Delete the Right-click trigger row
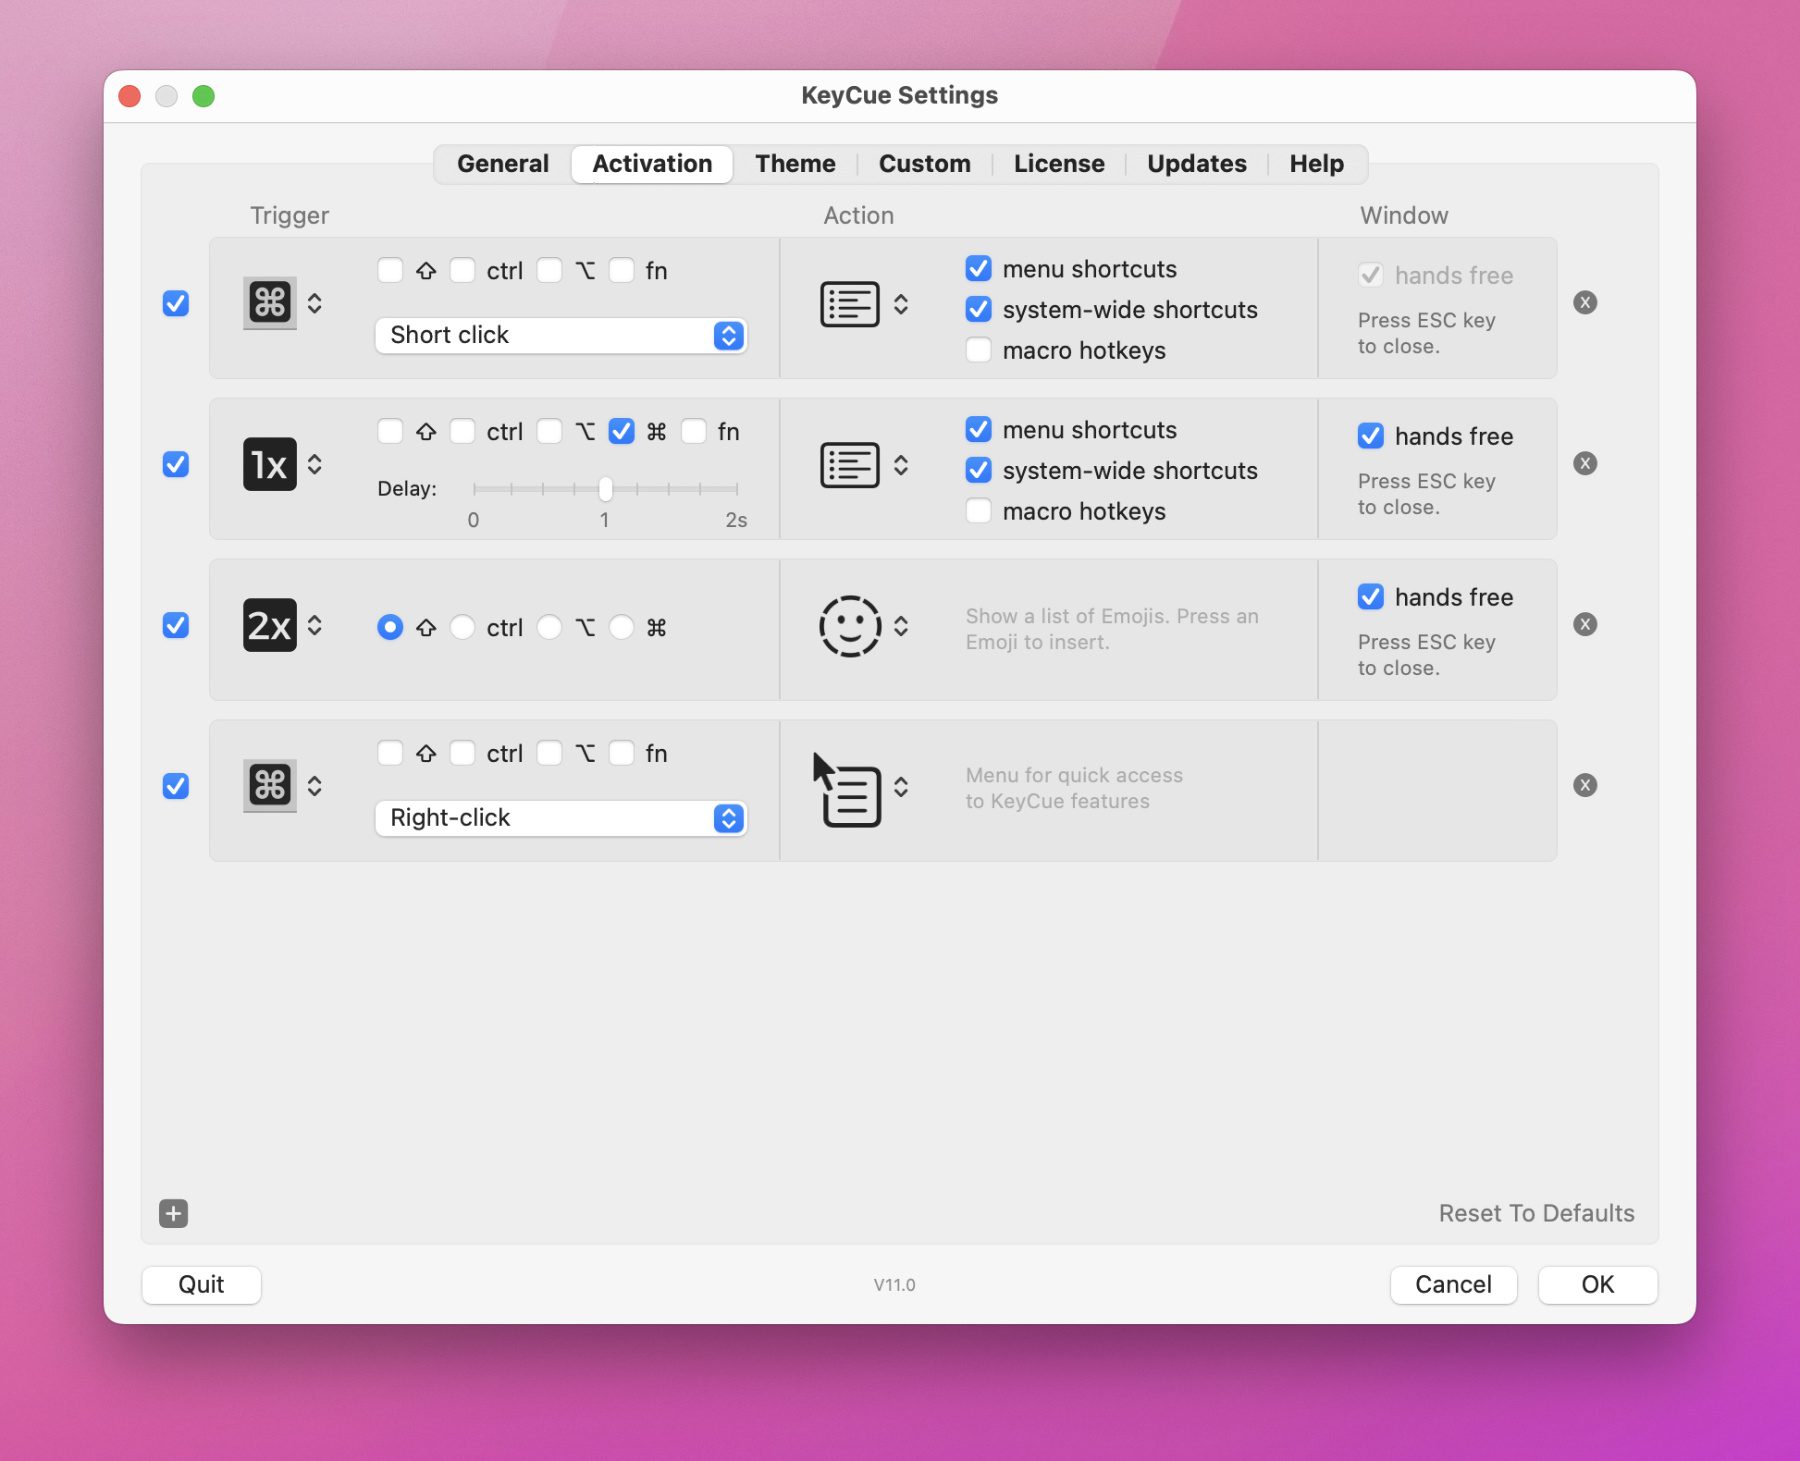Viewport: 1800px width, 1461px height. click(x=1584, y=786)
